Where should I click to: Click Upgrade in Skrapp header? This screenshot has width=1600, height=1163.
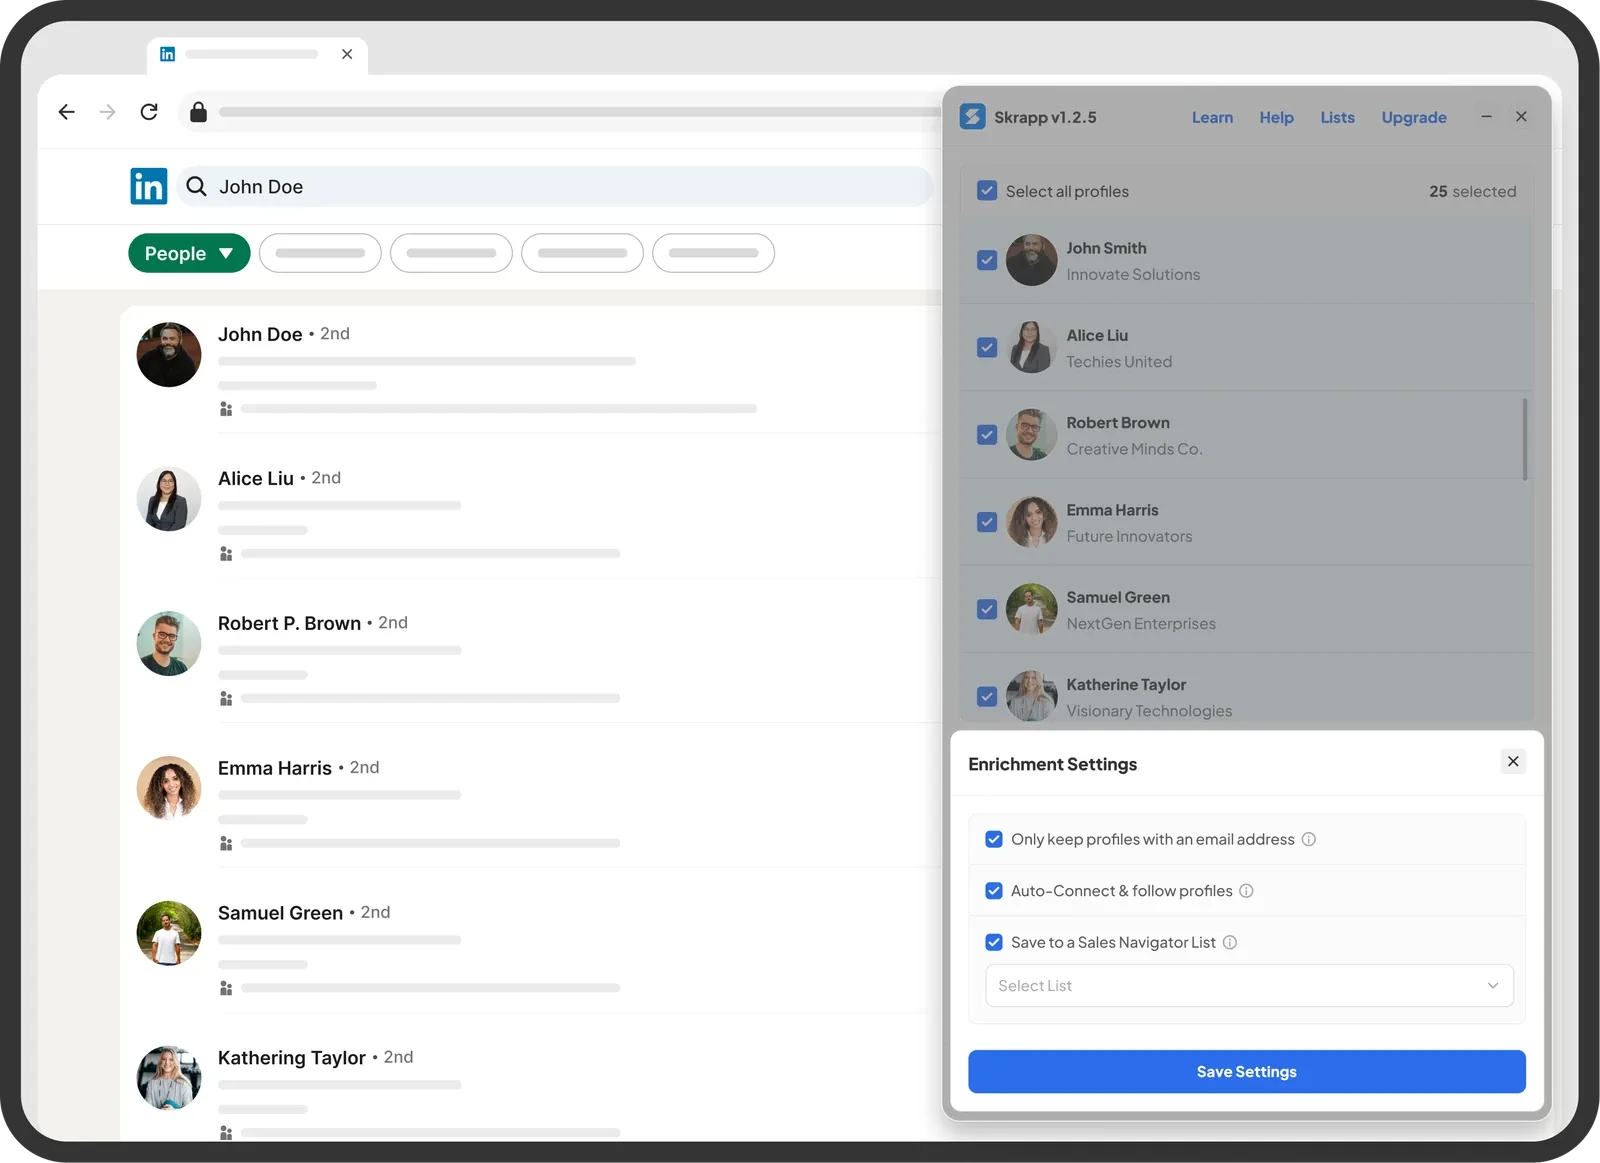[1414, 117]
